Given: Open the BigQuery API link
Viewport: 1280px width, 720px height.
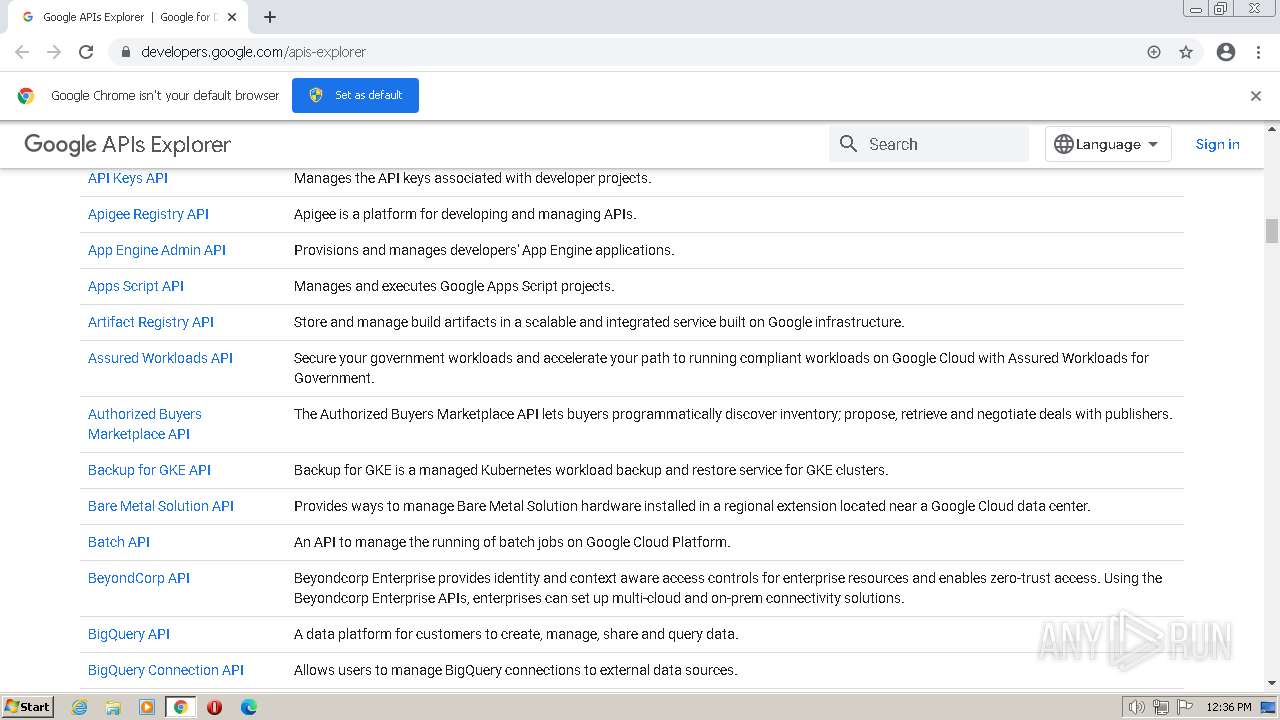Looking at the screenshot, I should [x=129, y=634].
